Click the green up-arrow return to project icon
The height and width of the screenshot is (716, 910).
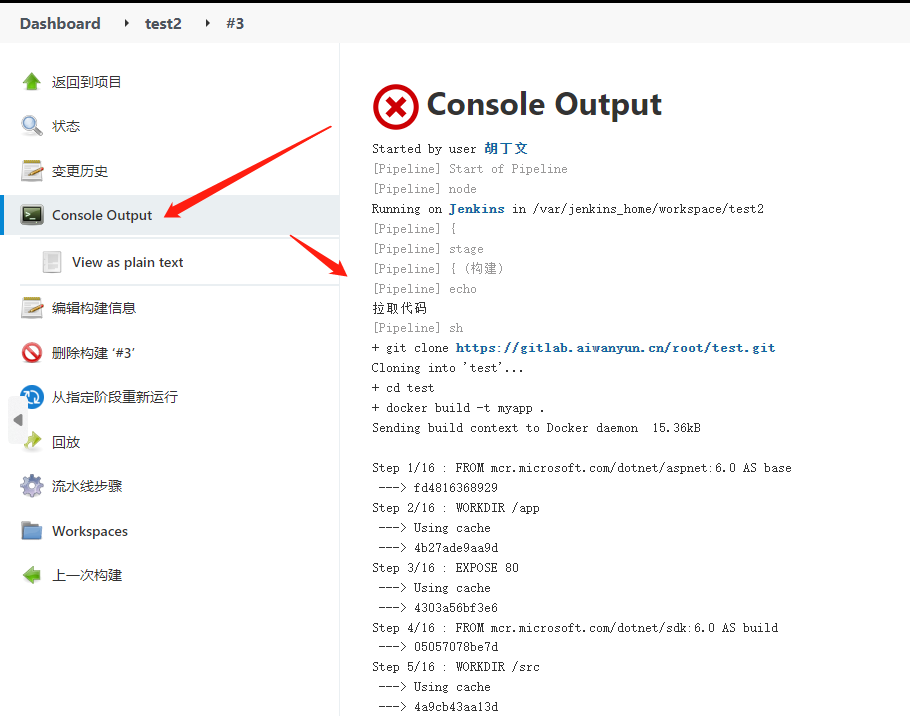click(32, 82)
